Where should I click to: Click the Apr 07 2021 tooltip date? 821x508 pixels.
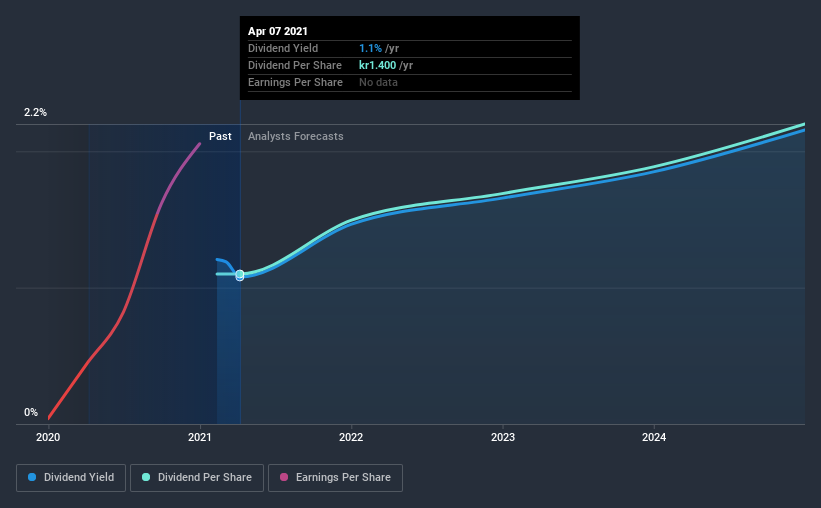click(278, 31)
